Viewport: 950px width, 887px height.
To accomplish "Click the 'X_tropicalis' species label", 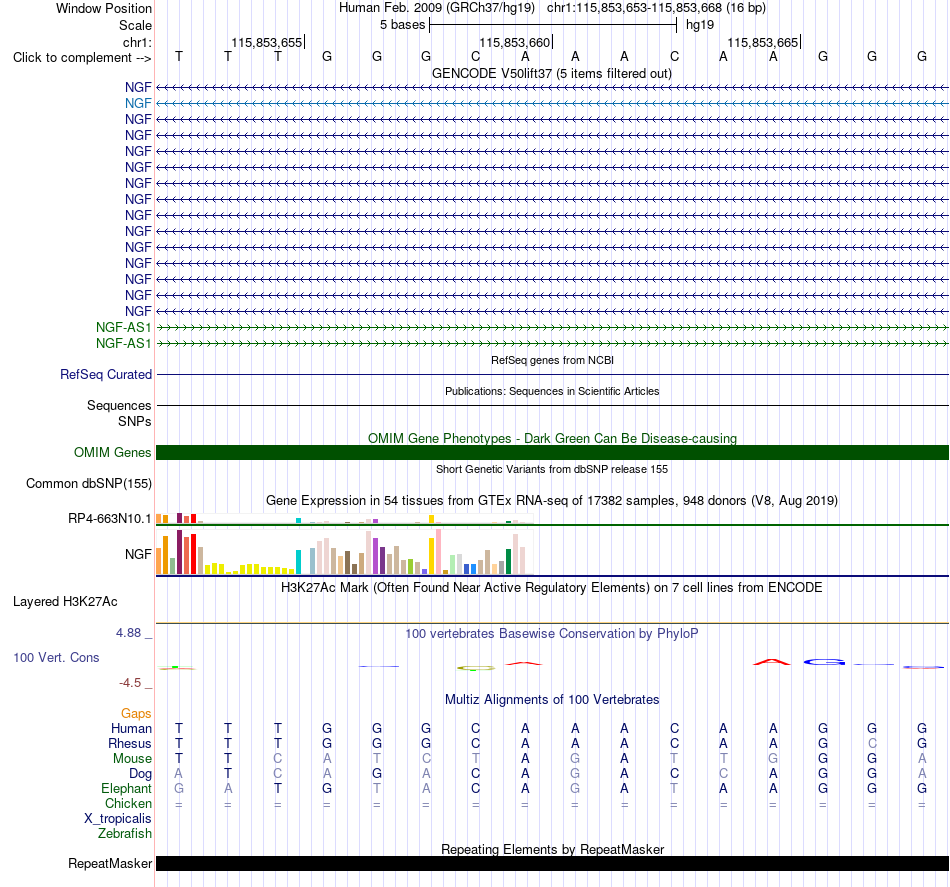I will click(118, 819).
